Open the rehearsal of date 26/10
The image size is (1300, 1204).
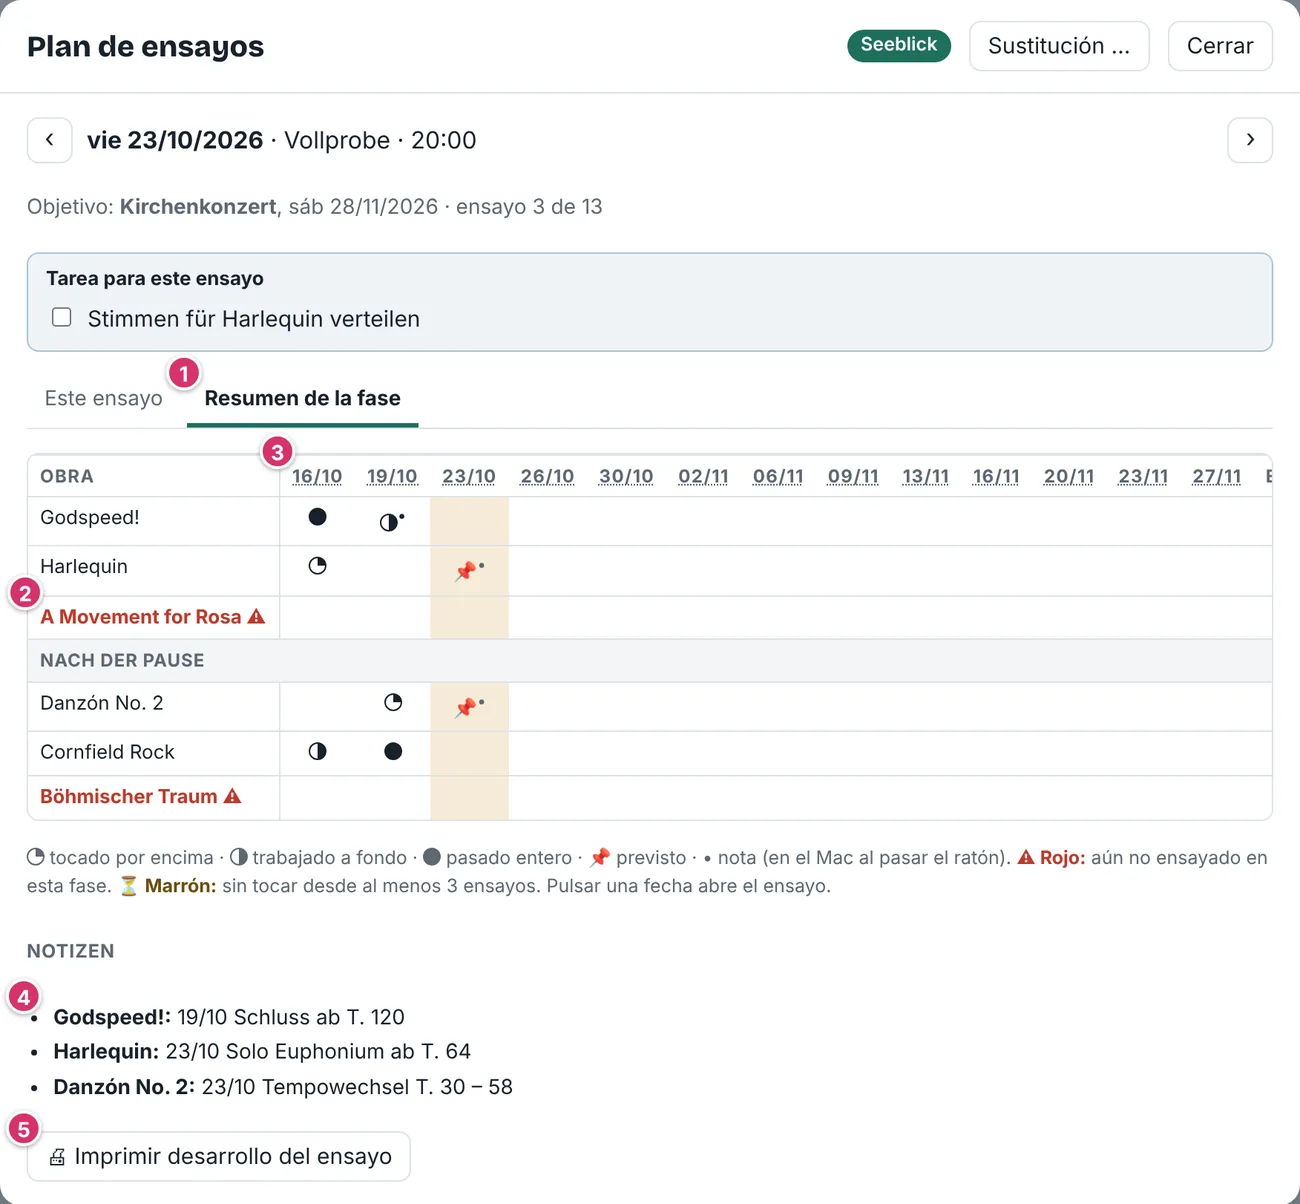click(547, 476)
